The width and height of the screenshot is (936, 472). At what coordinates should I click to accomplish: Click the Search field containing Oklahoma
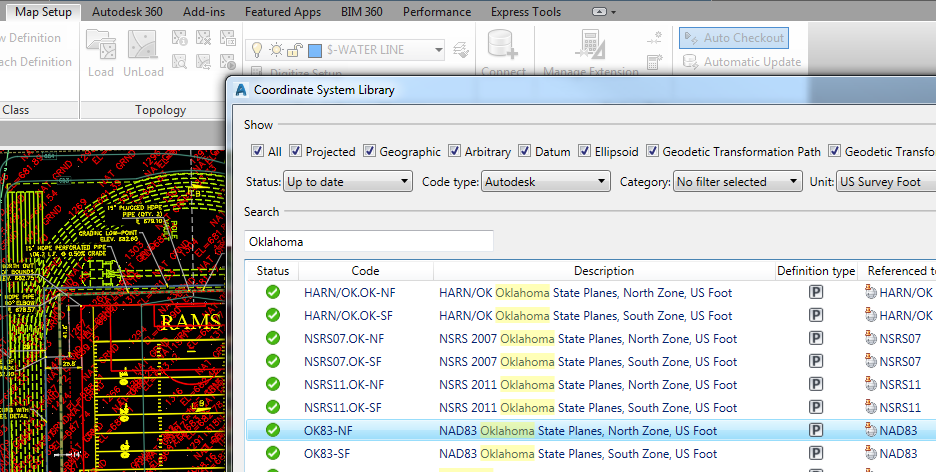coord(369,241)
